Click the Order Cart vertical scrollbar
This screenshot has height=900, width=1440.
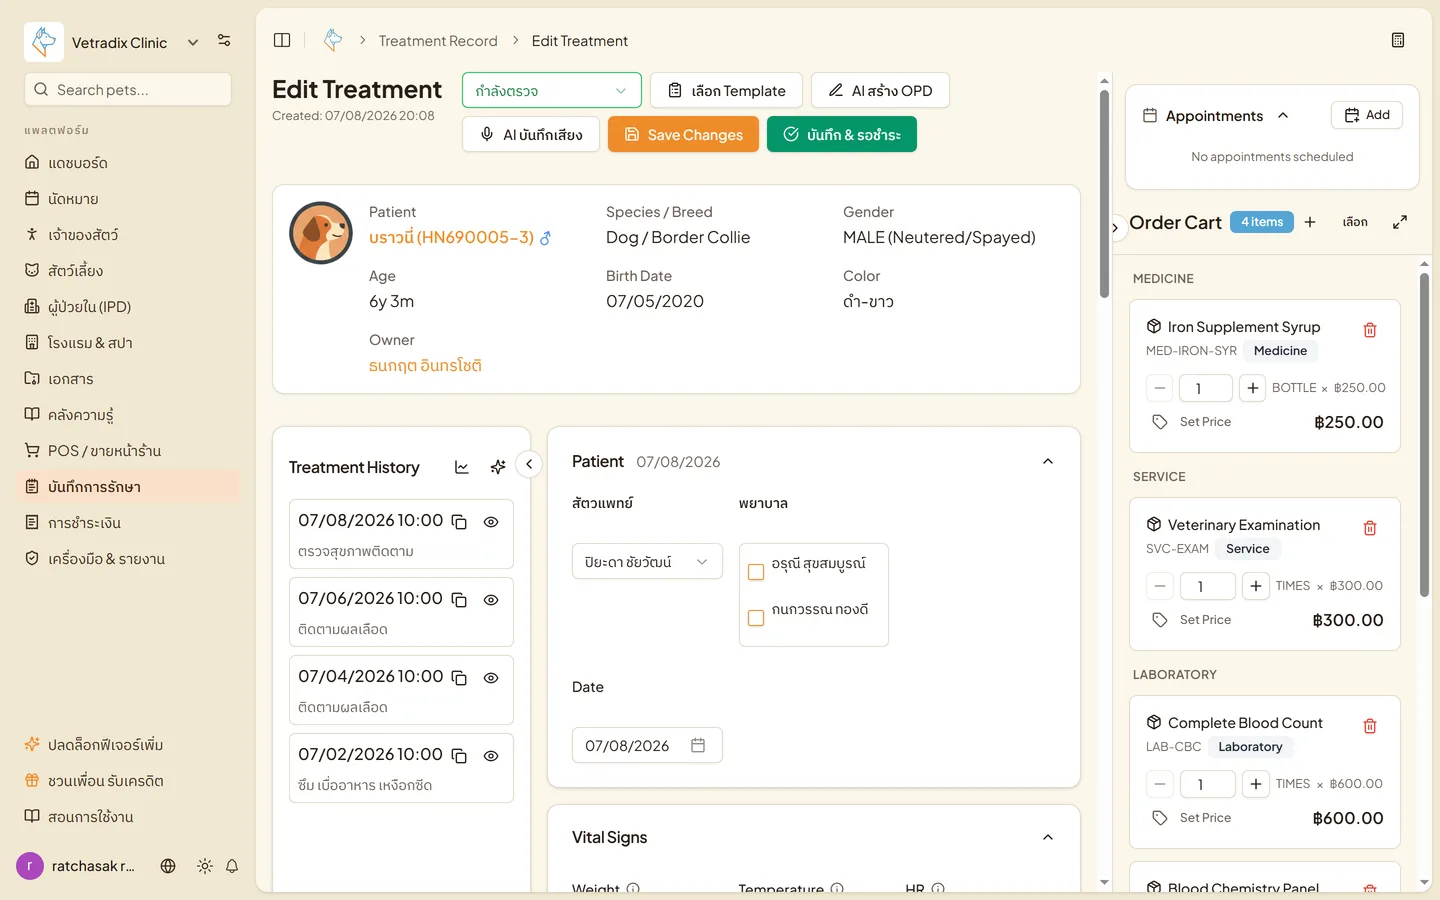pos(1424,435)
